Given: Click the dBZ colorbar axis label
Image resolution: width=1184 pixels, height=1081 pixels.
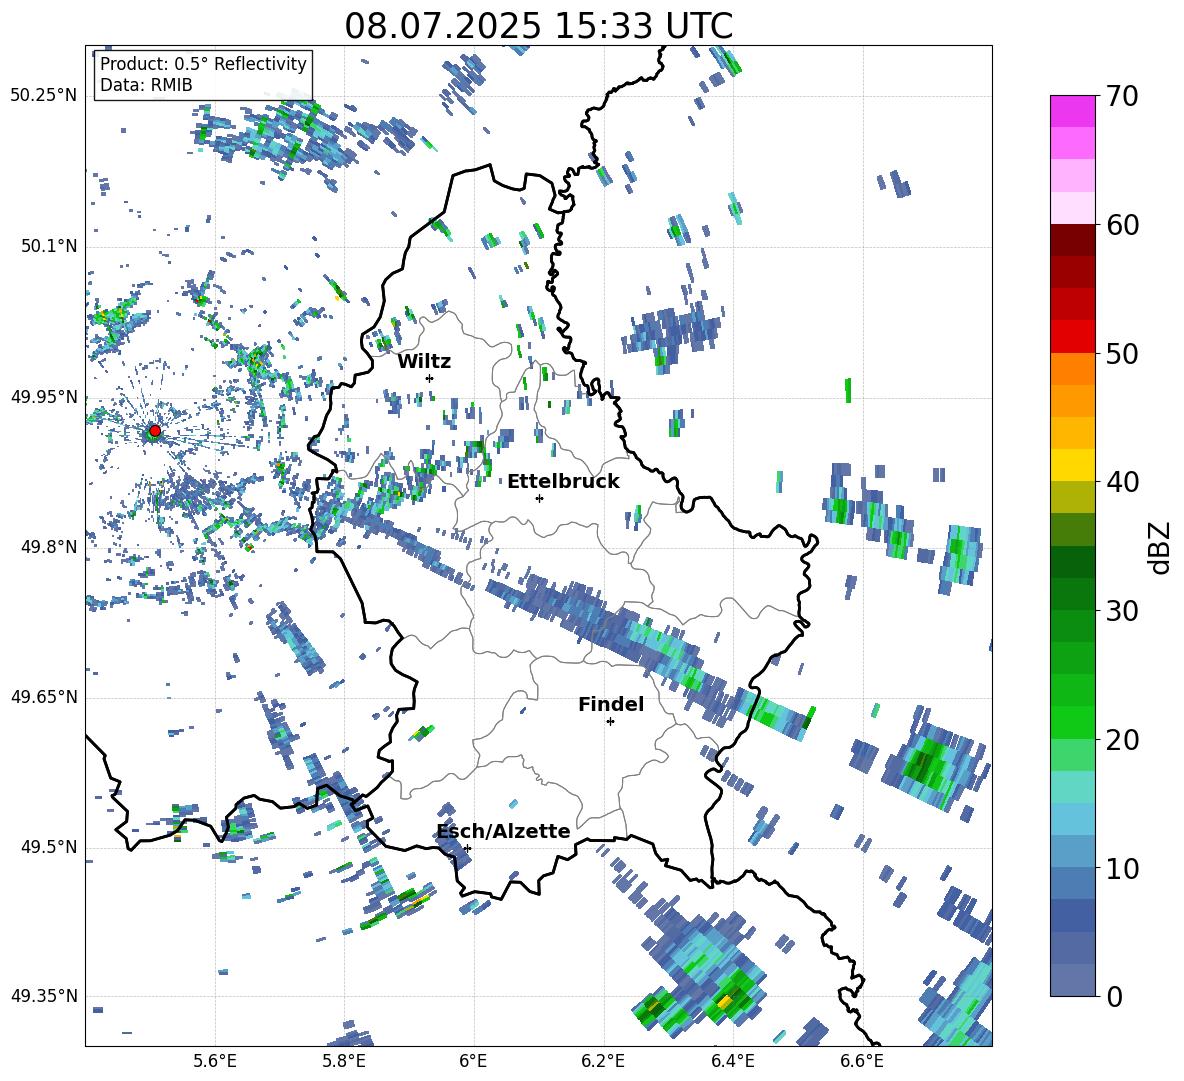Looking at the screenshot, I should [x=1160, y=547].
